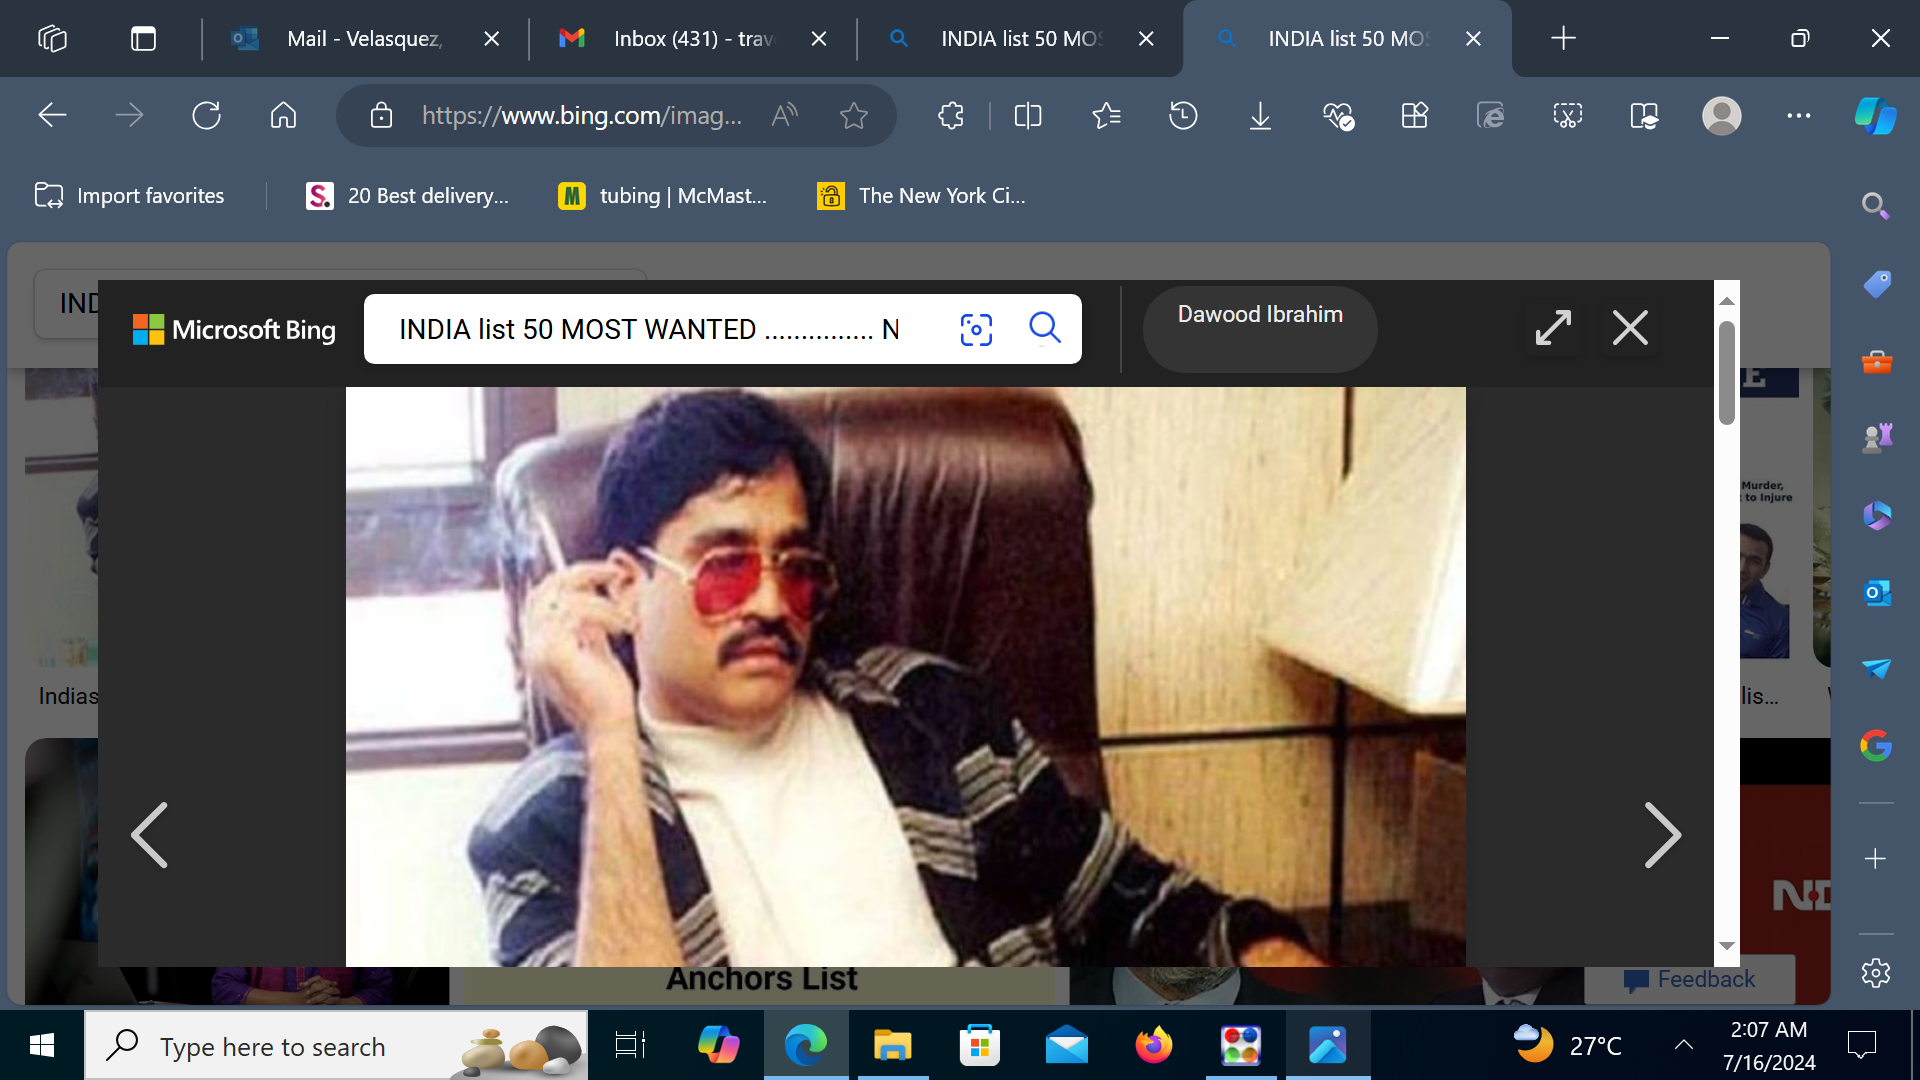Viewport: 1920px width, 1080px height.
Task: Open sidebar Drop paper-plane icon
Action: (x=1876, y=669)
